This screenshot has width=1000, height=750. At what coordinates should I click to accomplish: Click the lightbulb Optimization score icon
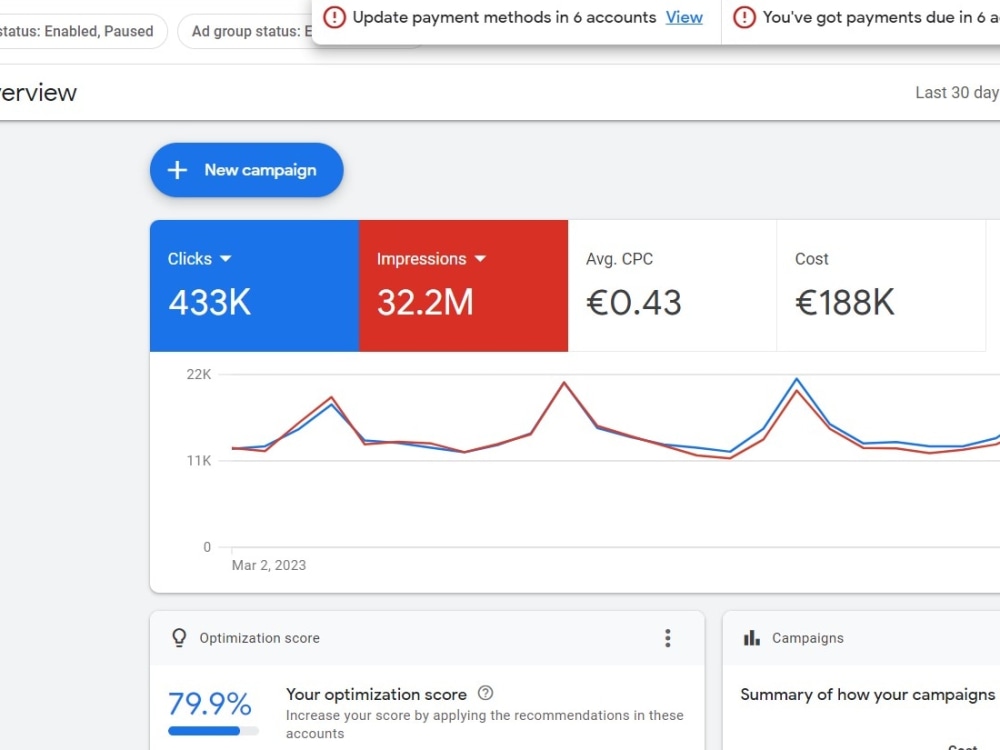coord(179,638)
